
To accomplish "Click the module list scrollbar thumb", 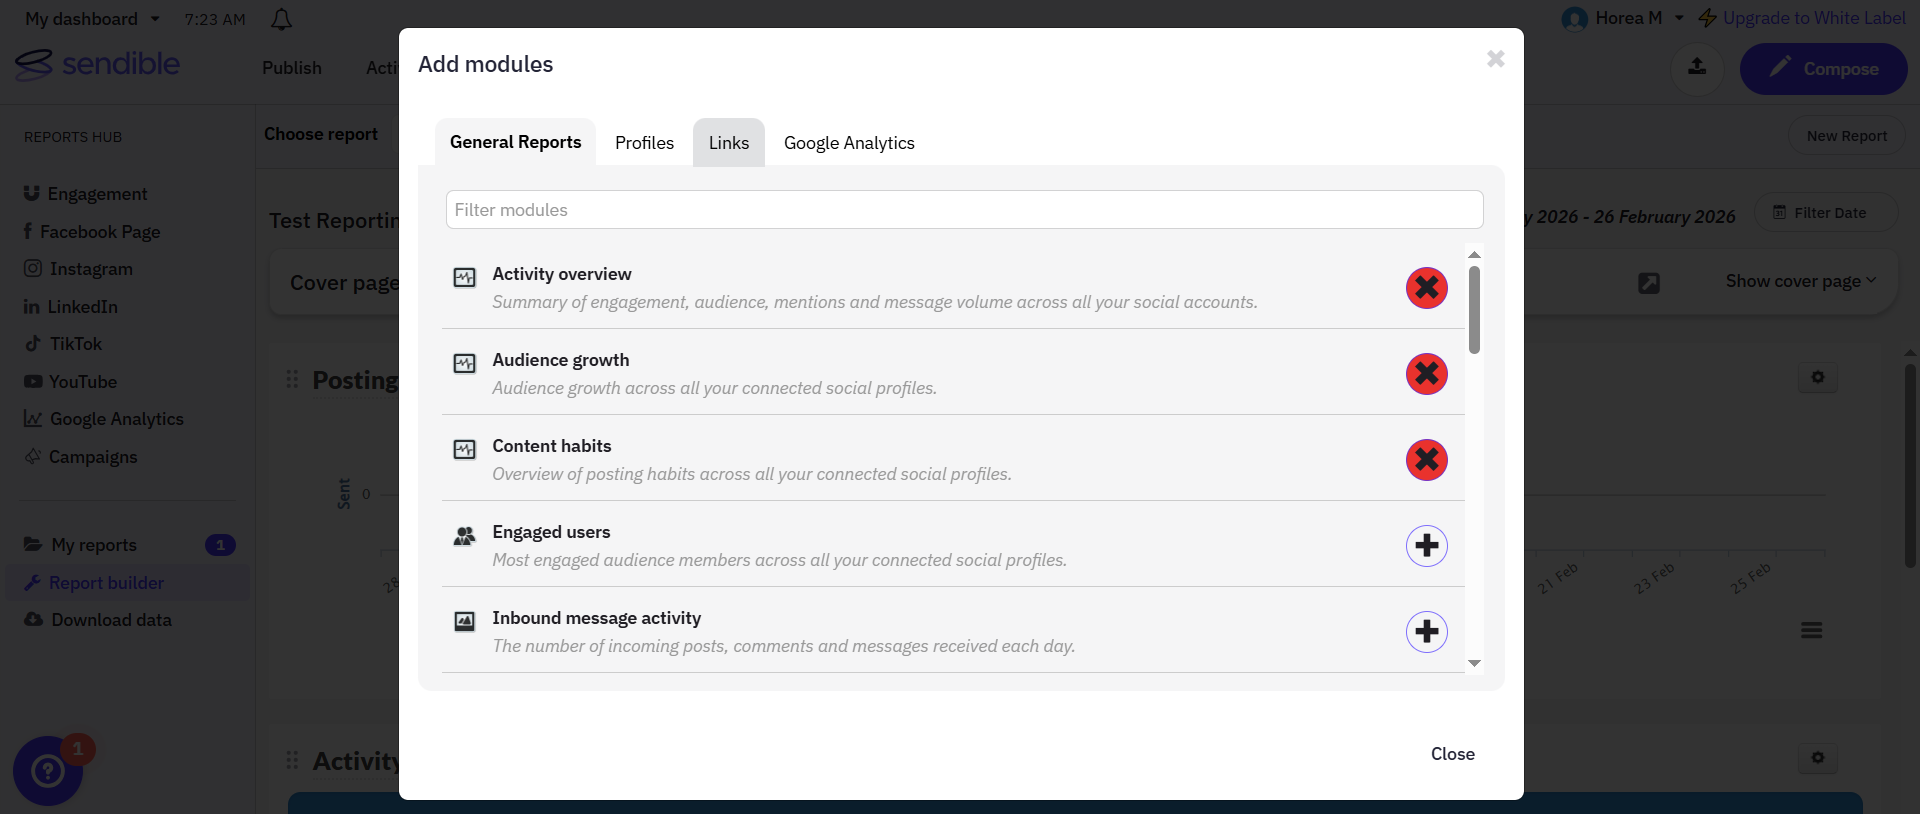I will pyautogui.click(x=1474, y=309).
